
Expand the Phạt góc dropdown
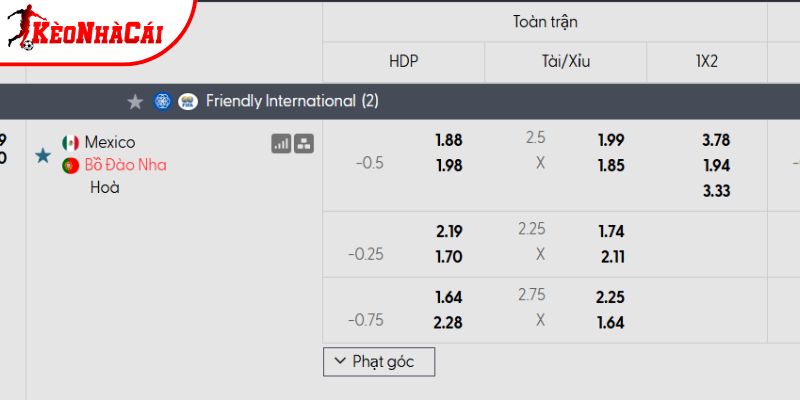[x=378, y=362]
